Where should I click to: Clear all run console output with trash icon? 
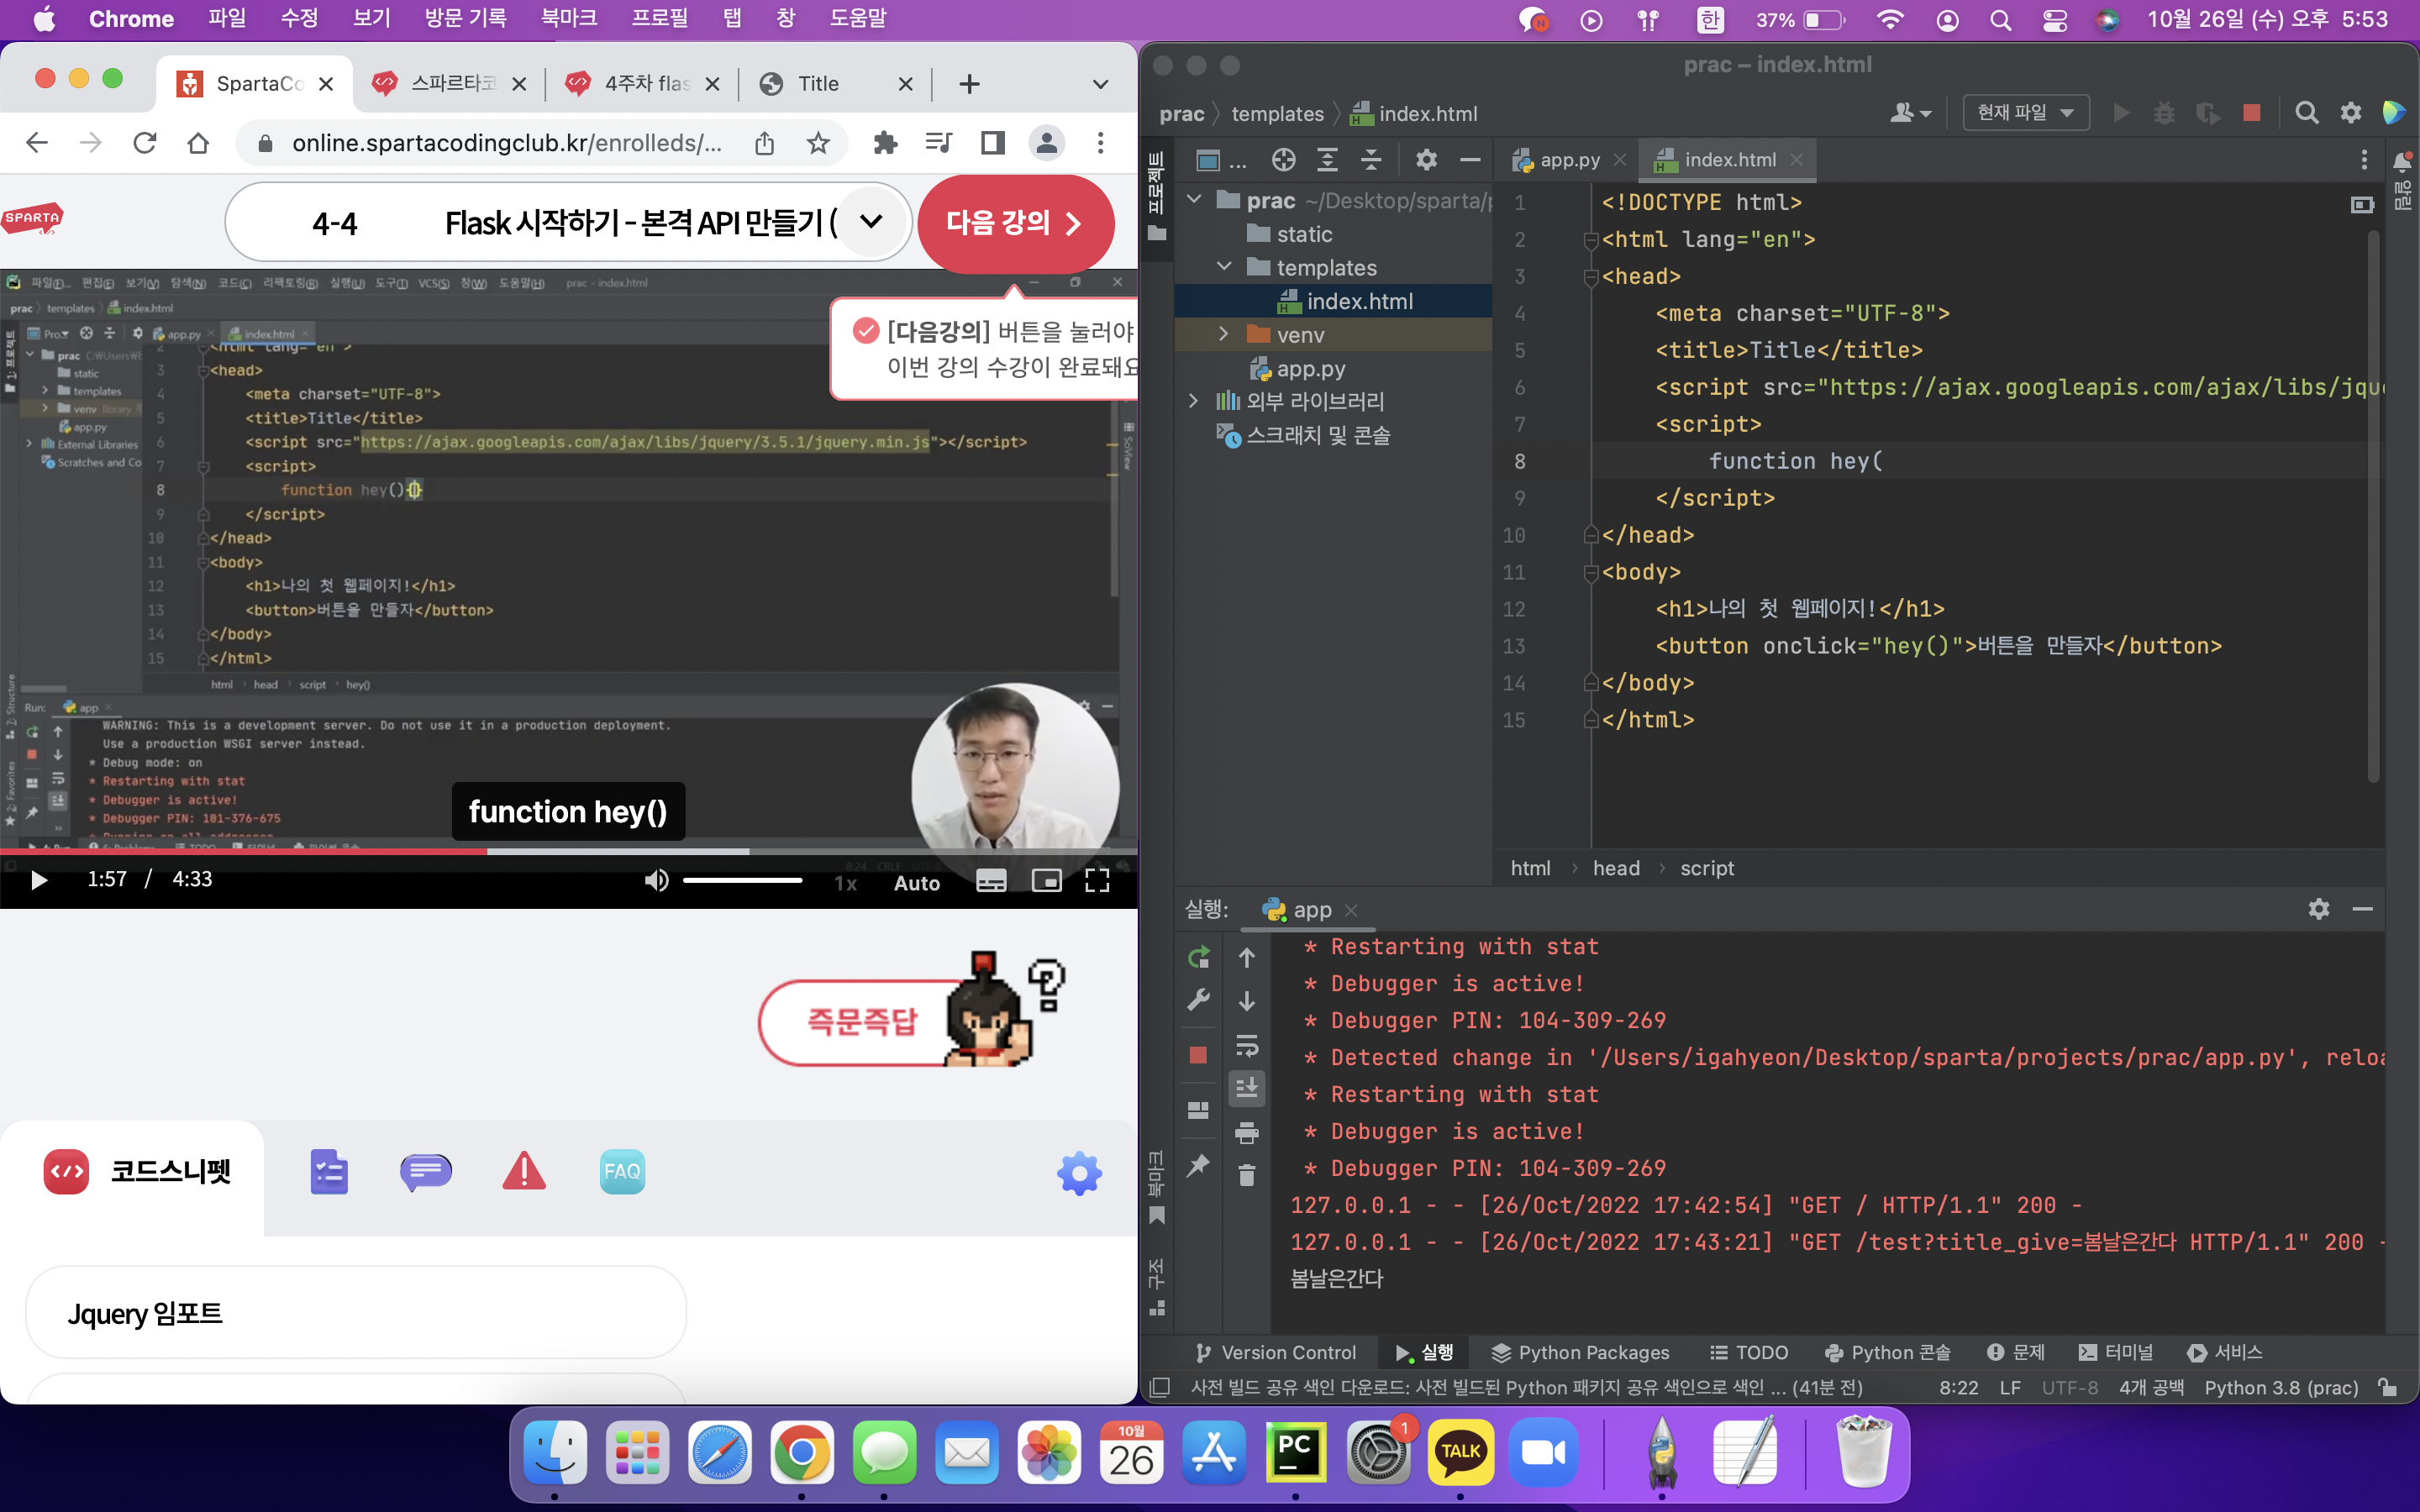pyautogui.click(x=1247, y=1175)
